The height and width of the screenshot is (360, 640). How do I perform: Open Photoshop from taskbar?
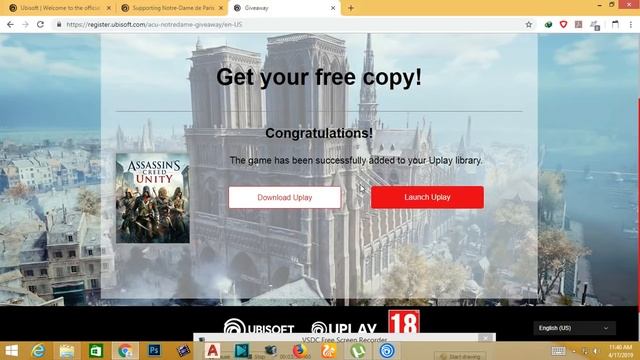(154, 351)
